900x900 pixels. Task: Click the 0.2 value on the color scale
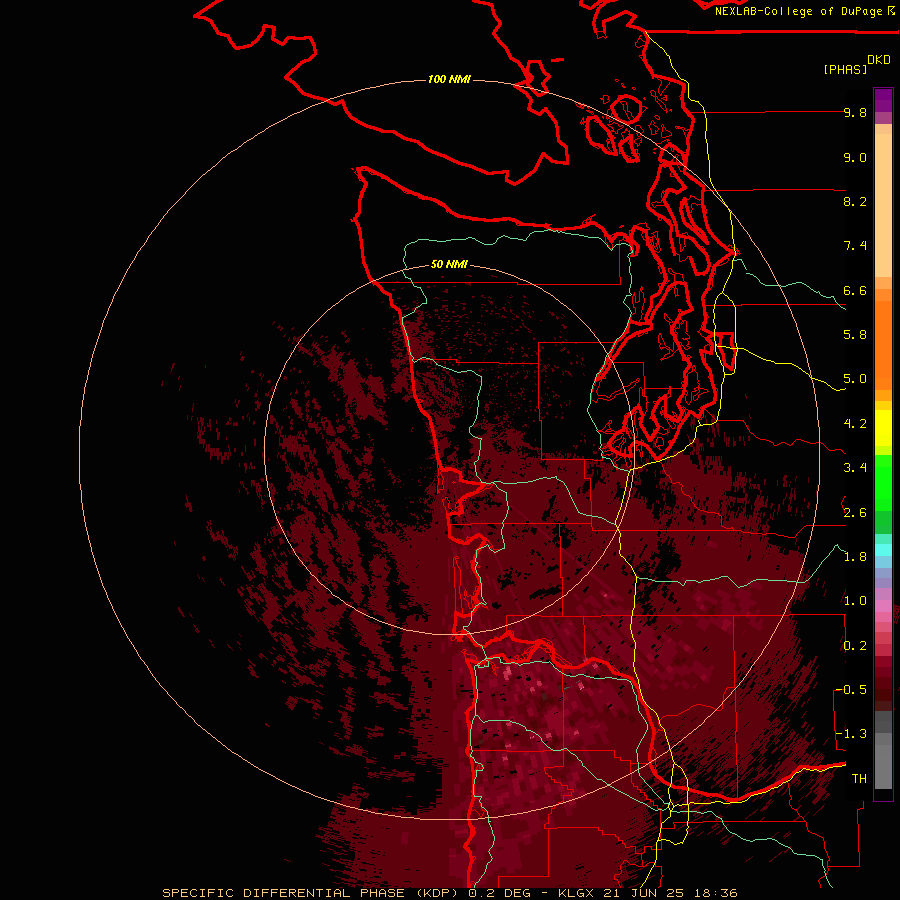click(x=855, y=646)
